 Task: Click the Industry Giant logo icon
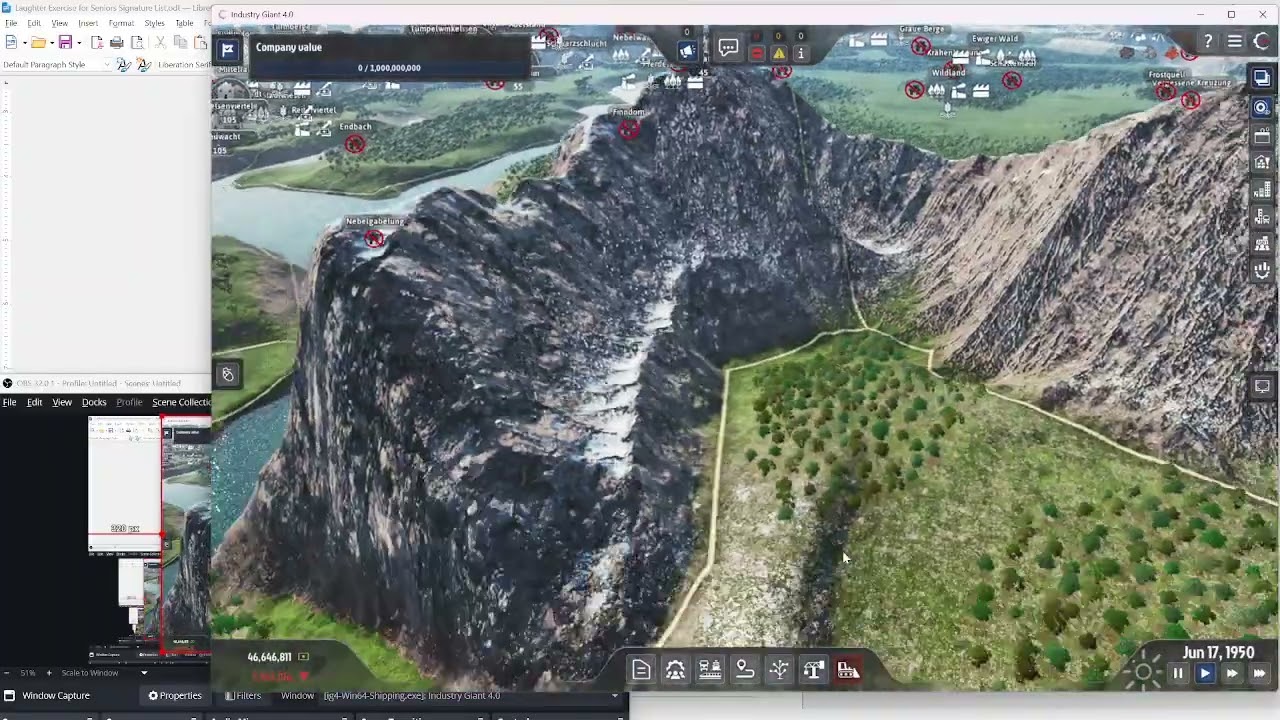click(1262, 41)
